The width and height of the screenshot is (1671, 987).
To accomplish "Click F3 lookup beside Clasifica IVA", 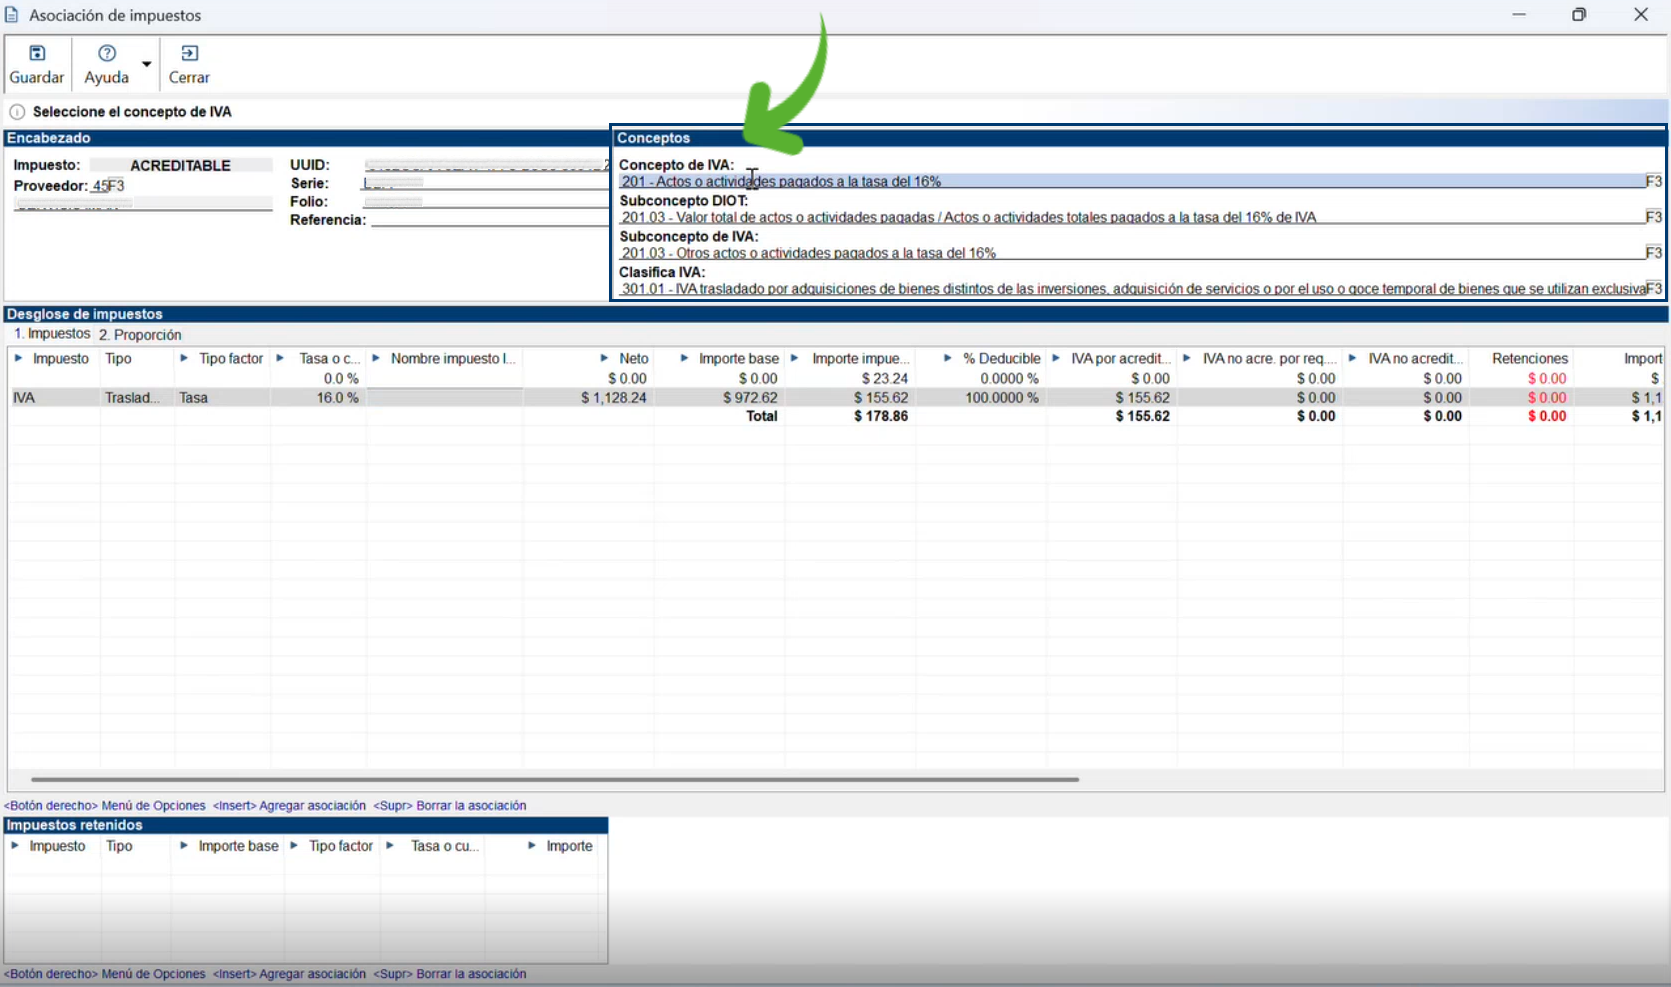I will (x=1653, y=289).
